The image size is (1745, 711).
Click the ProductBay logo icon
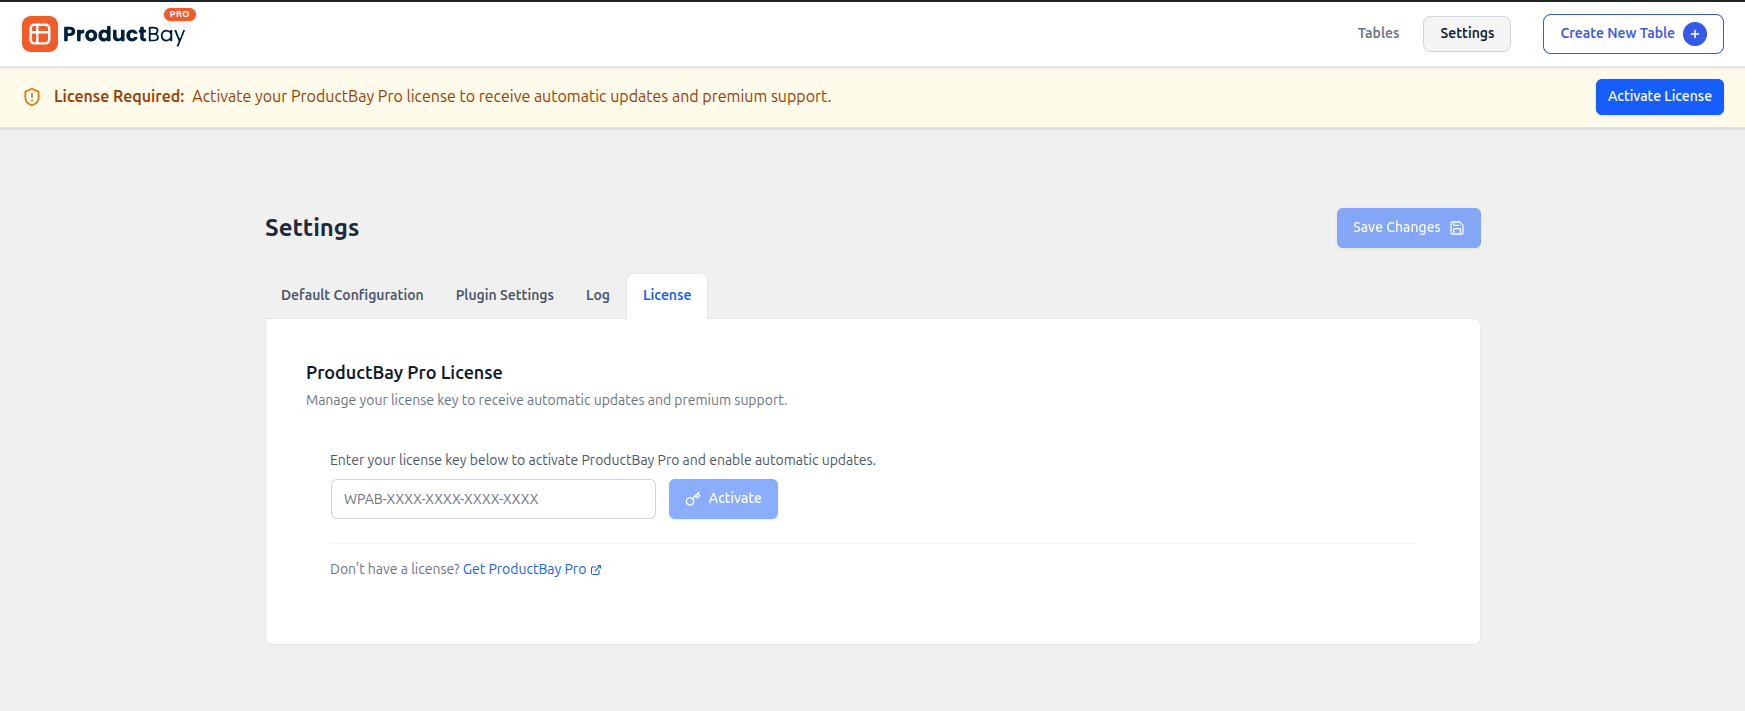[x=40, y=34]
